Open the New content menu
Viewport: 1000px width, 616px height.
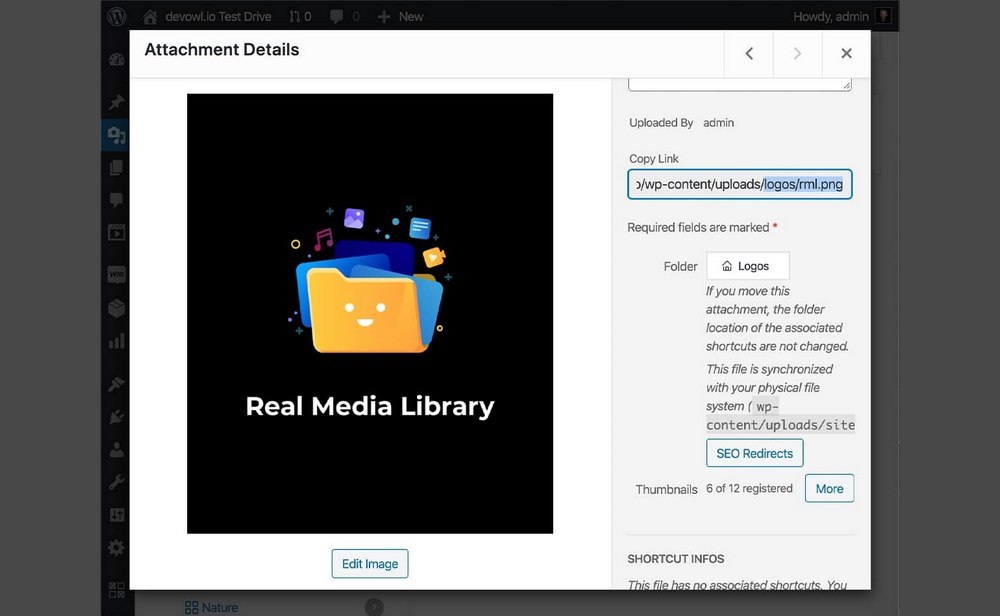click(401, 17)
